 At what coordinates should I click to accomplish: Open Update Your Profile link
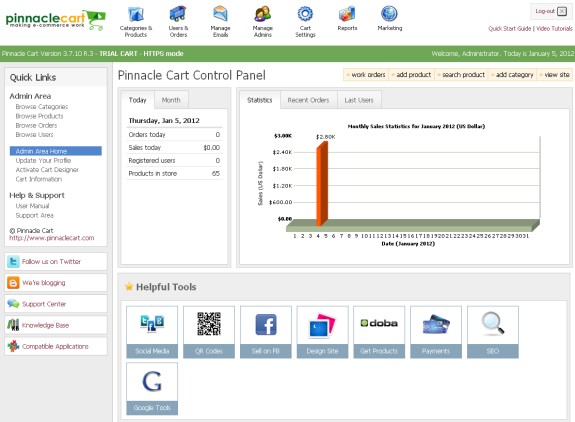43,161
